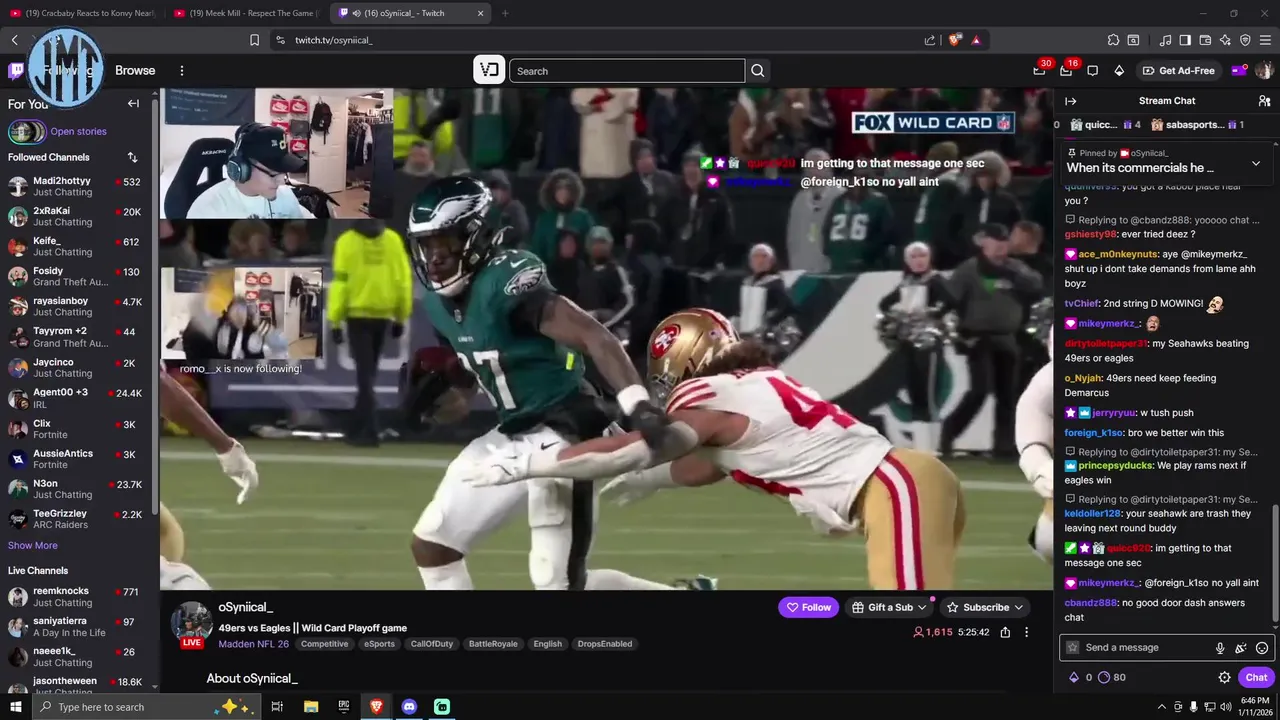The image size is (1280, 720).
Task: Open the chat celebration party popper icon
Action: coord(1241,648)
